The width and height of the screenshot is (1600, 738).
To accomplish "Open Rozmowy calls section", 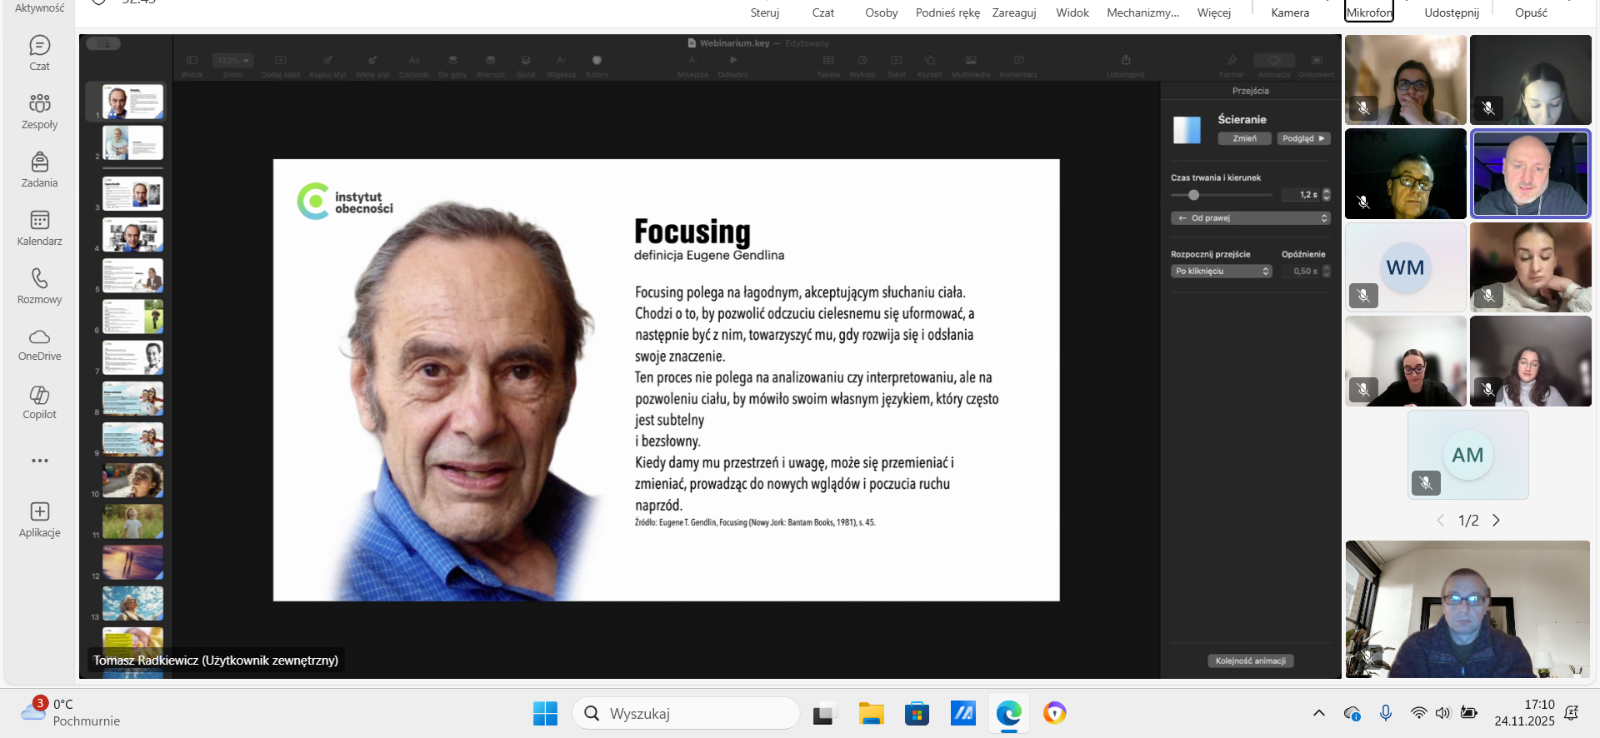I will 39,285.
